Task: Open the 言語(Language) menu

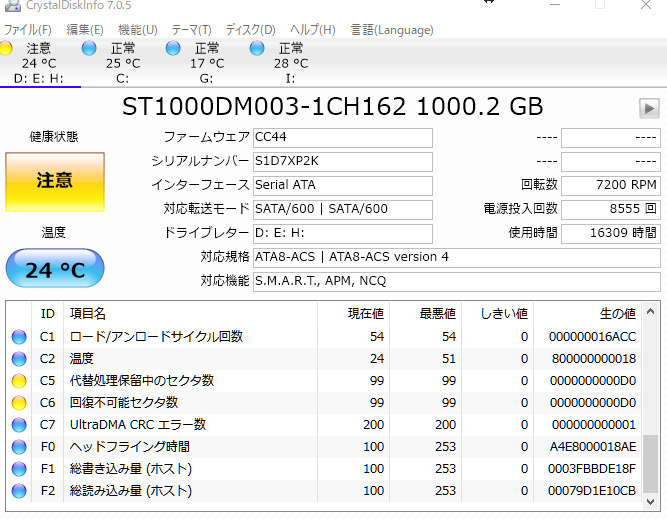Action: coord(392,30)
